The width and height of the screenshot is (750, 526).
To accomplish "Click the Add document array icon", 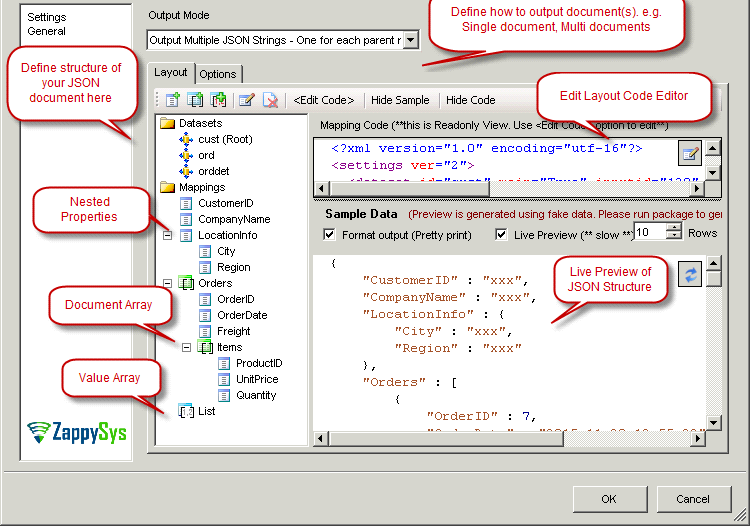I will click(195, 100).
